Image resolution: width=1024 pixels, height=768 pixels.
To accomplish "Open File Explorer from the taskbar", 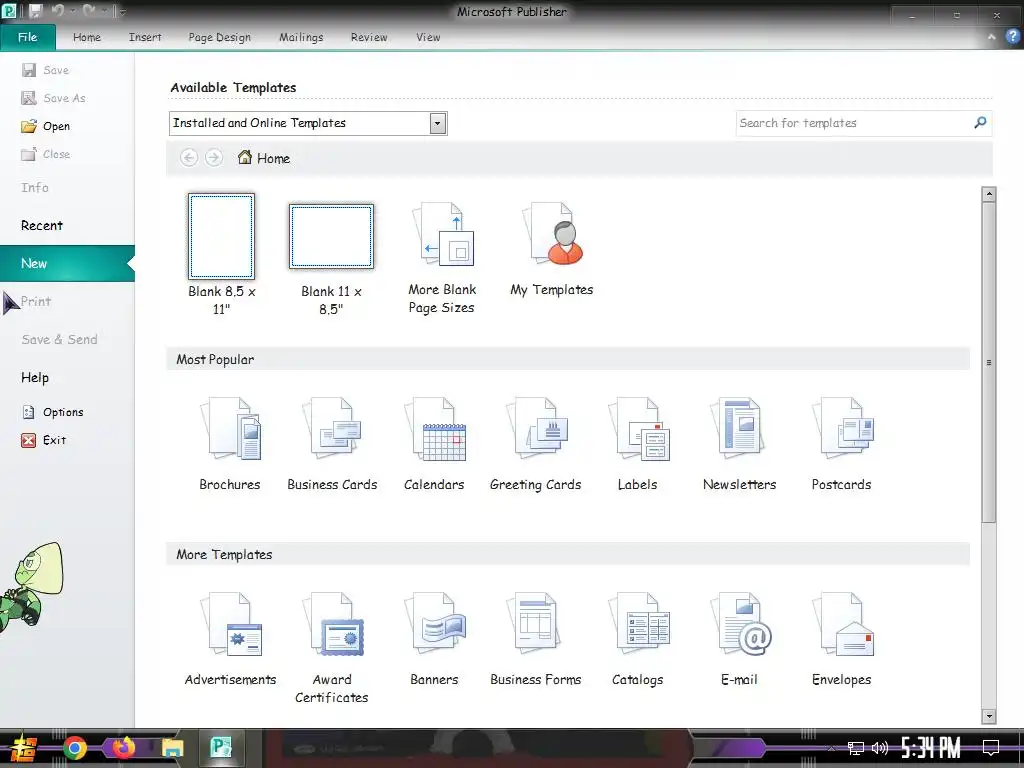I will click(172, 748).
